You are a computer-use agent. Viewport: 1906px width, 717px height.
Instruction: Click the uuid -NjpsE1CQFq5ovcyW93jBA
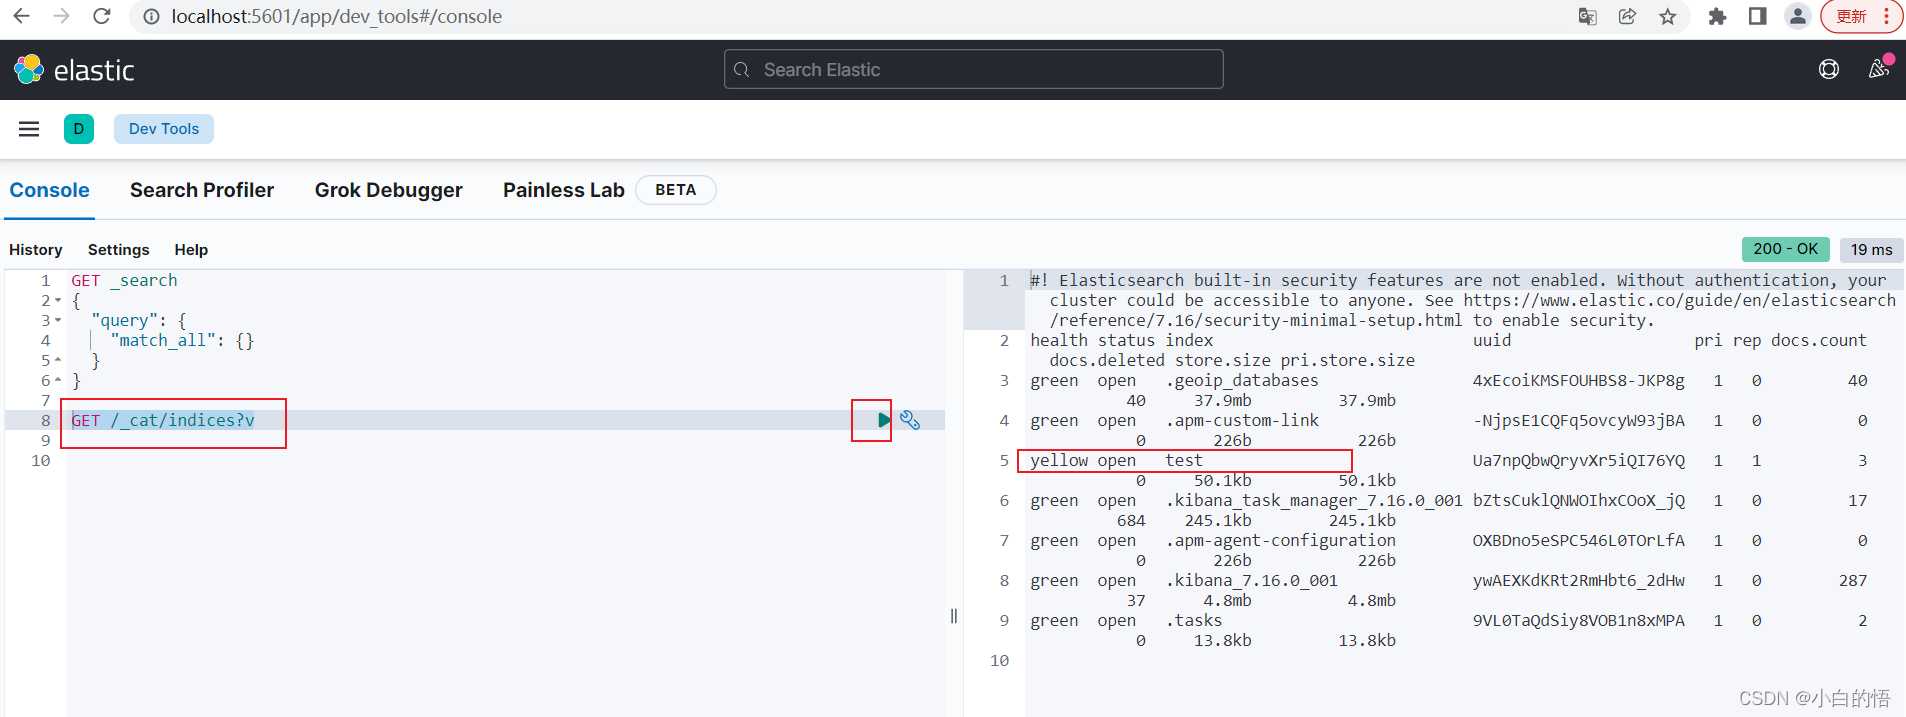pos(1578,420)
